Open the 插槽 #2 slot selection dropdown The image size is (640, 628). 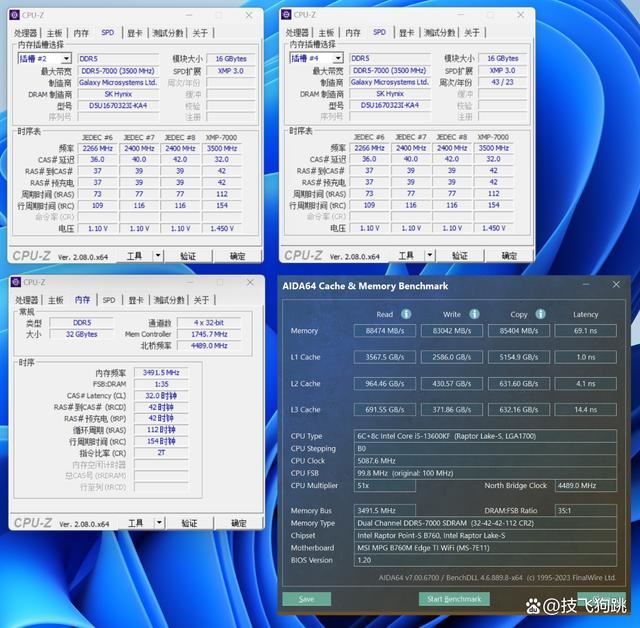[66, 59]
